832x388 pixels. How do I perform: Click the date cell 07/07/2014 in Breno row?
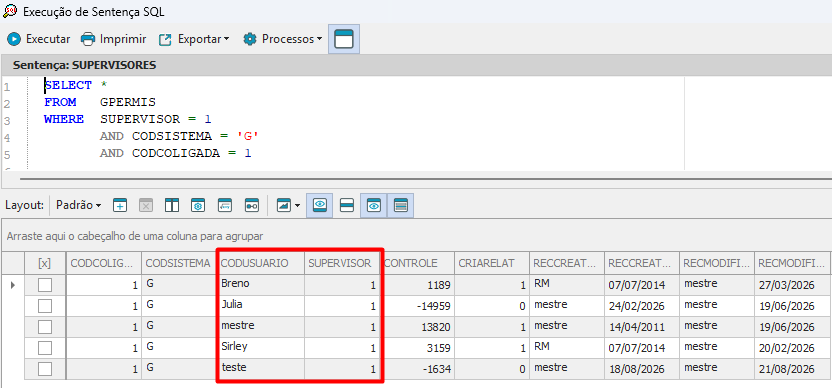(x=642, y=285)
